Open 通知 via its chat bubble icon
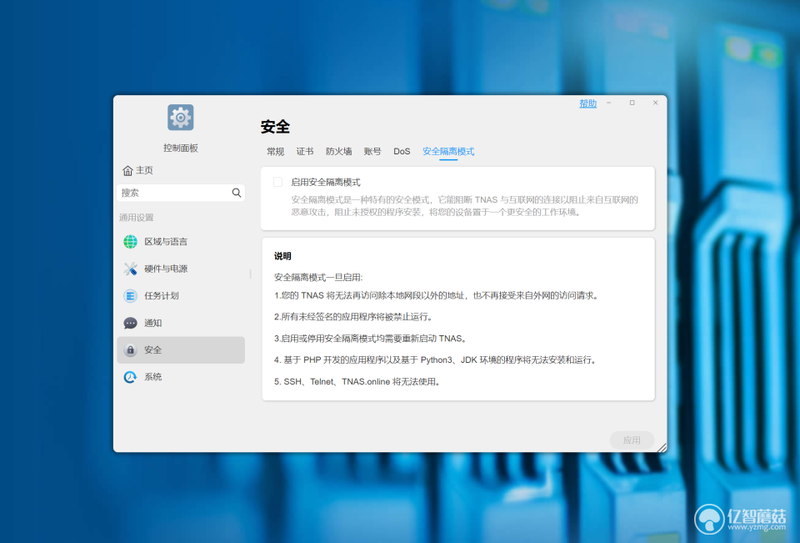This screenshot has height=543, width=800. pos(131,323)
